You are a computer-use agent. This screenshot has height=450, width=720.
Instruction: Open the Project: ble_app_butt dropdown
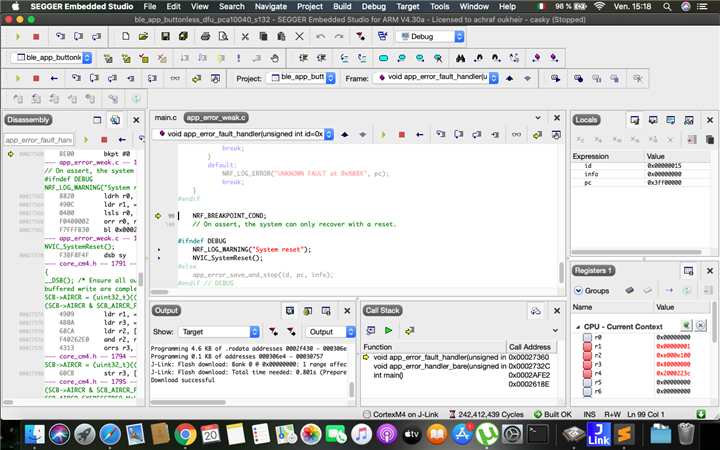301,78
